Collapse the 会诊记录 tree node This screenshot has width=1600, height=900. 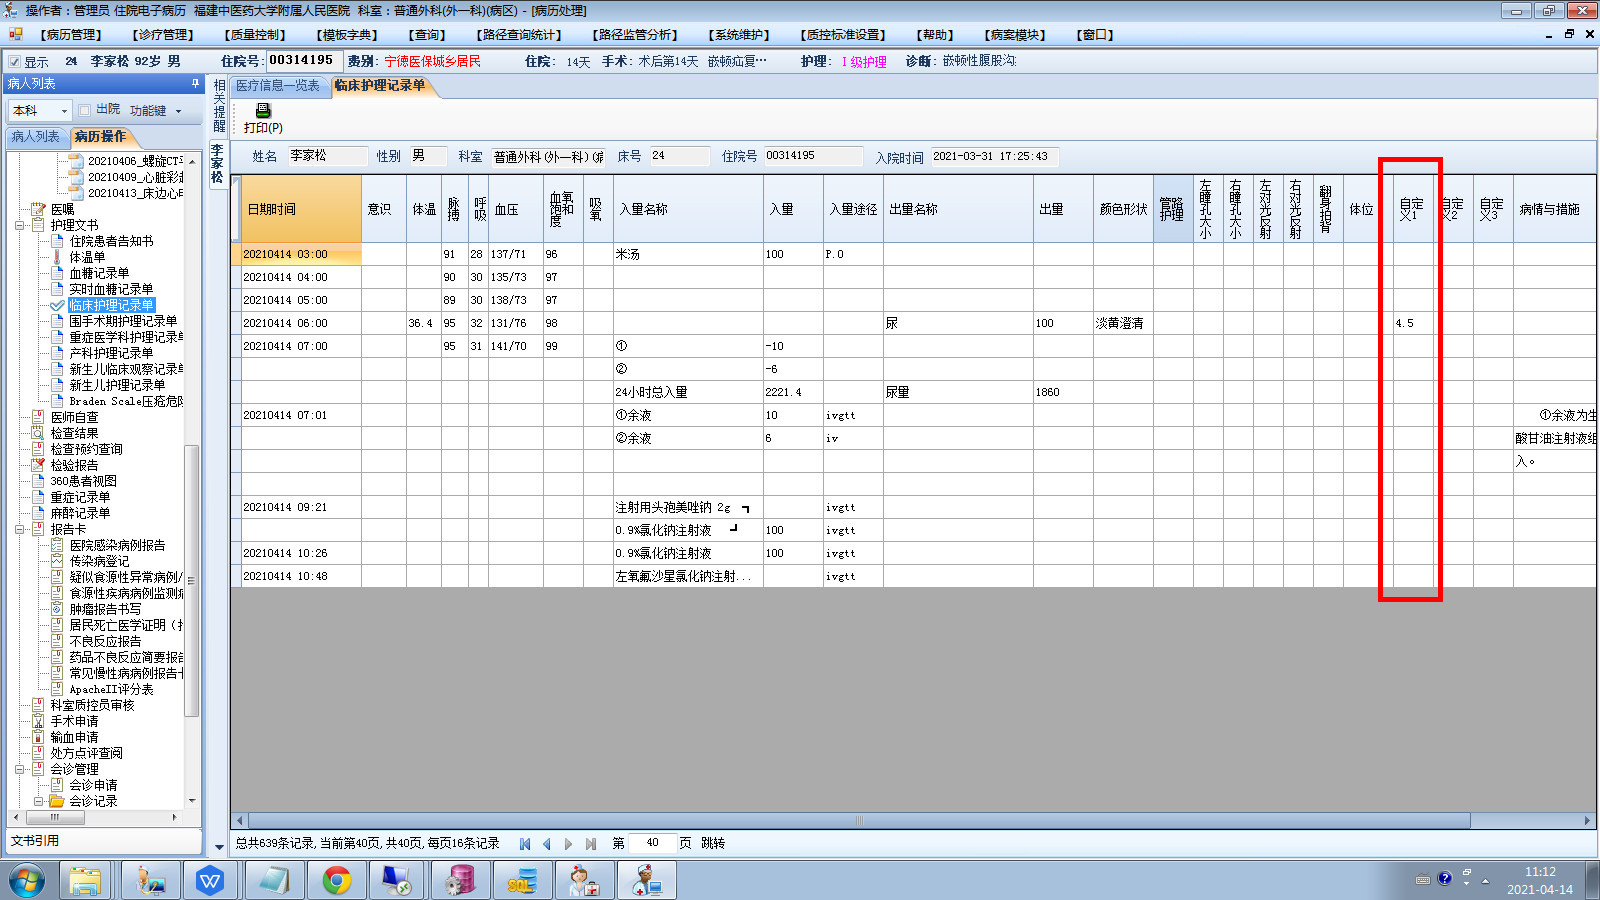tap(39, 801)
